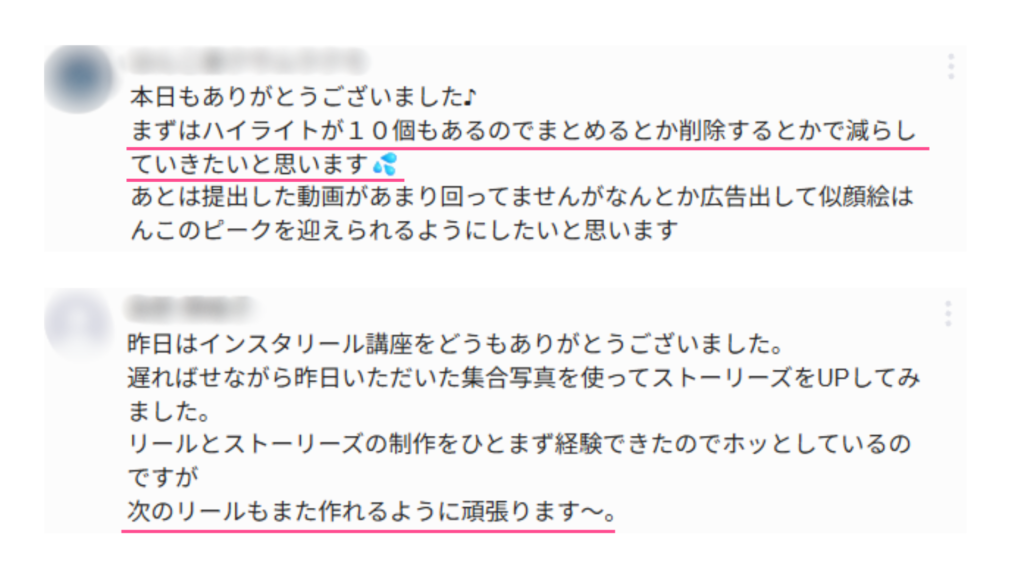The height and width of the screenshot is (576, 1024).
Task: Click the short line ました。
Action: point(169,411)
